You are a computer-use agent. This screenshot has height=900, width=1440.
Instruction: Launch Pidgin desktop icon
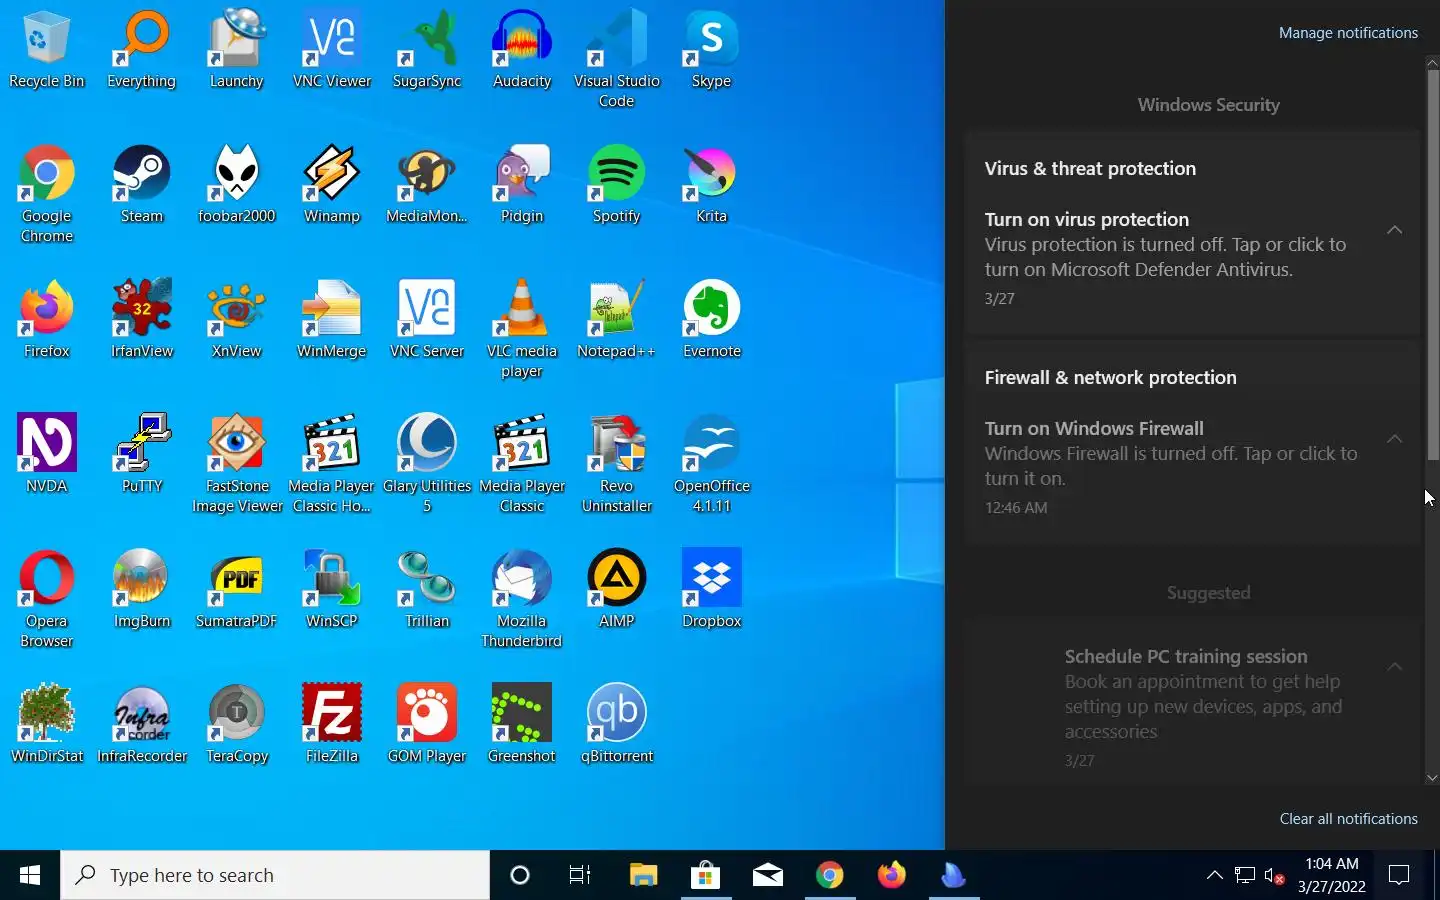(x=521, y=185)
